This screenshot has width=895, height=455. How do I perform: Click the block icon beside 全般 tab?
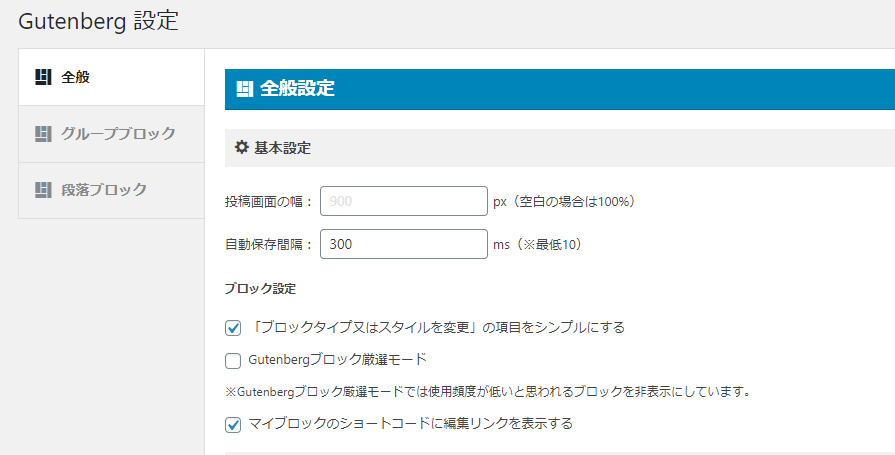43,77
